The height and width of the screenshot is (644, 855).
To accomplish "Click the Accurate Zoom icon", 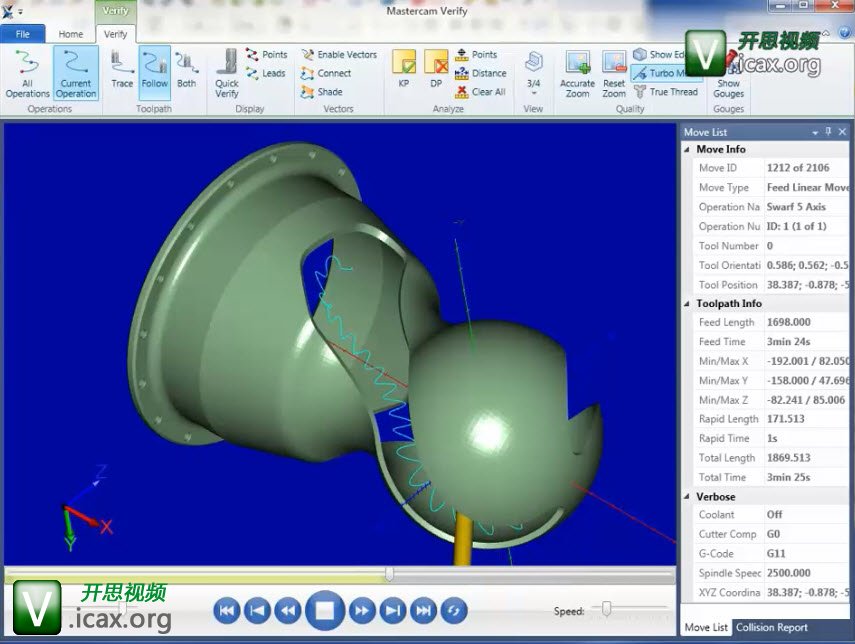I will 577,71.
